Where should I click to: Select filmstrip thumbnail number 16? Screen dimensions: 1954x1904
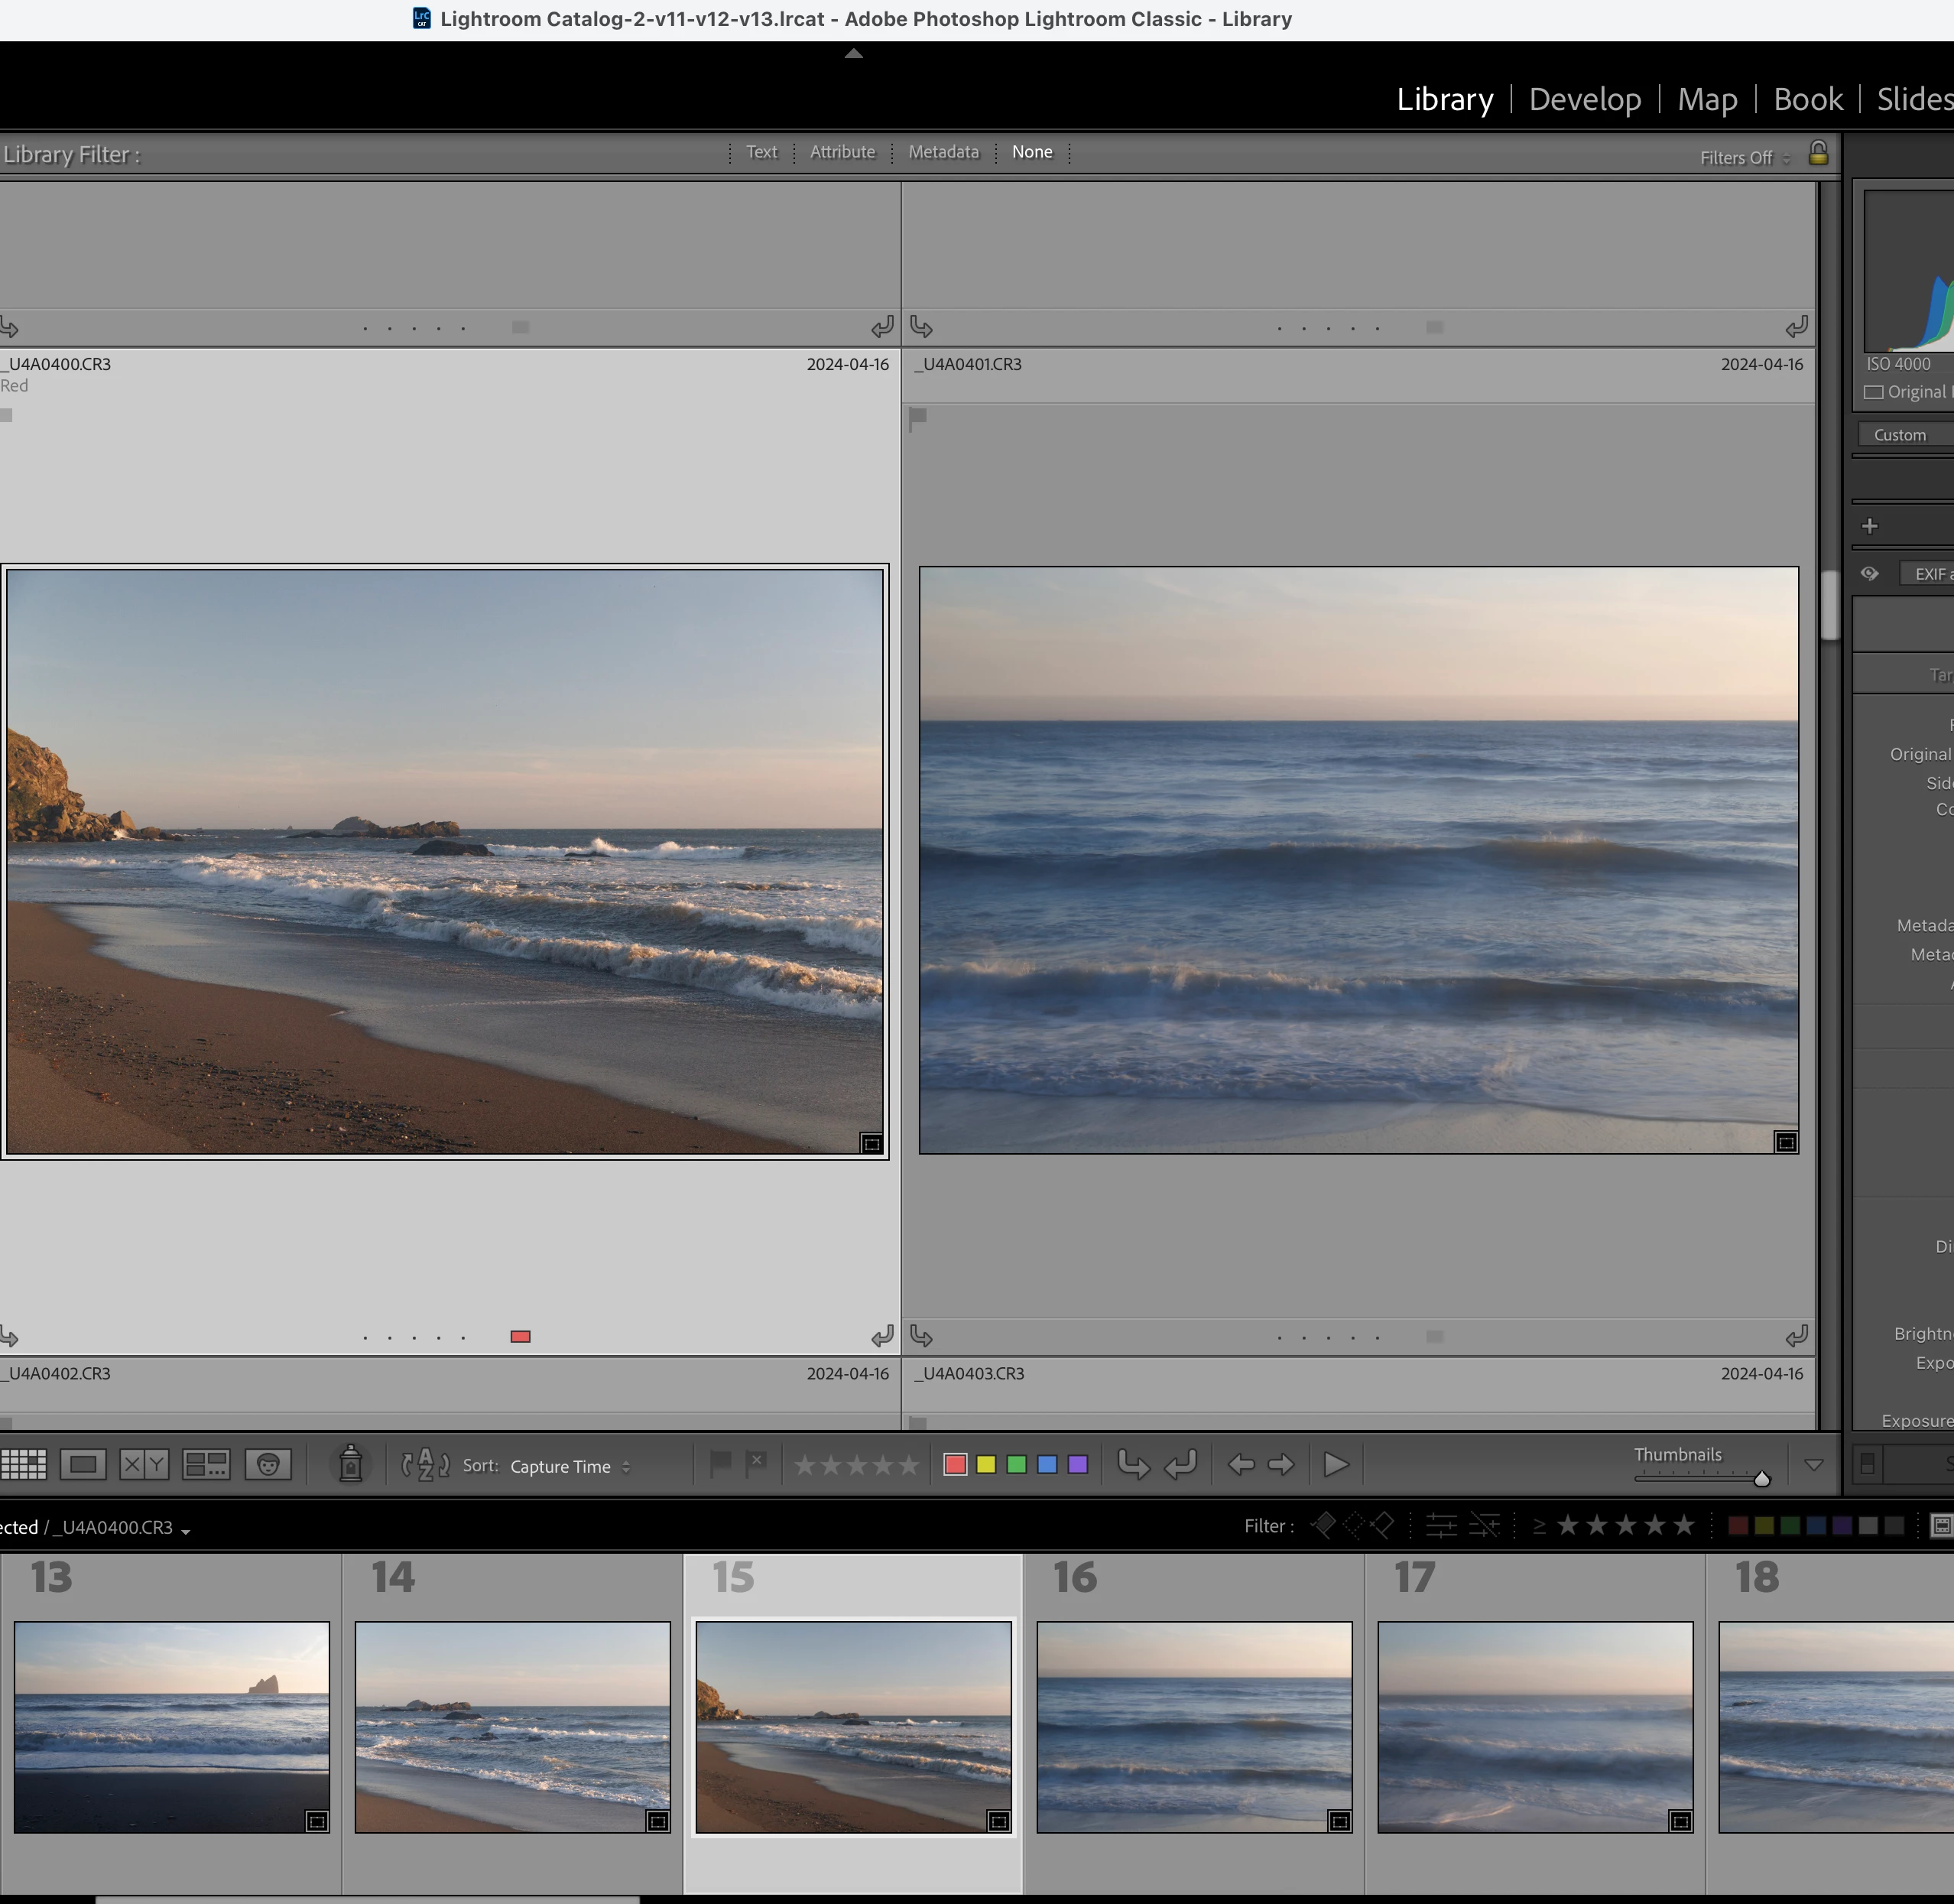click(1194, 1727)
